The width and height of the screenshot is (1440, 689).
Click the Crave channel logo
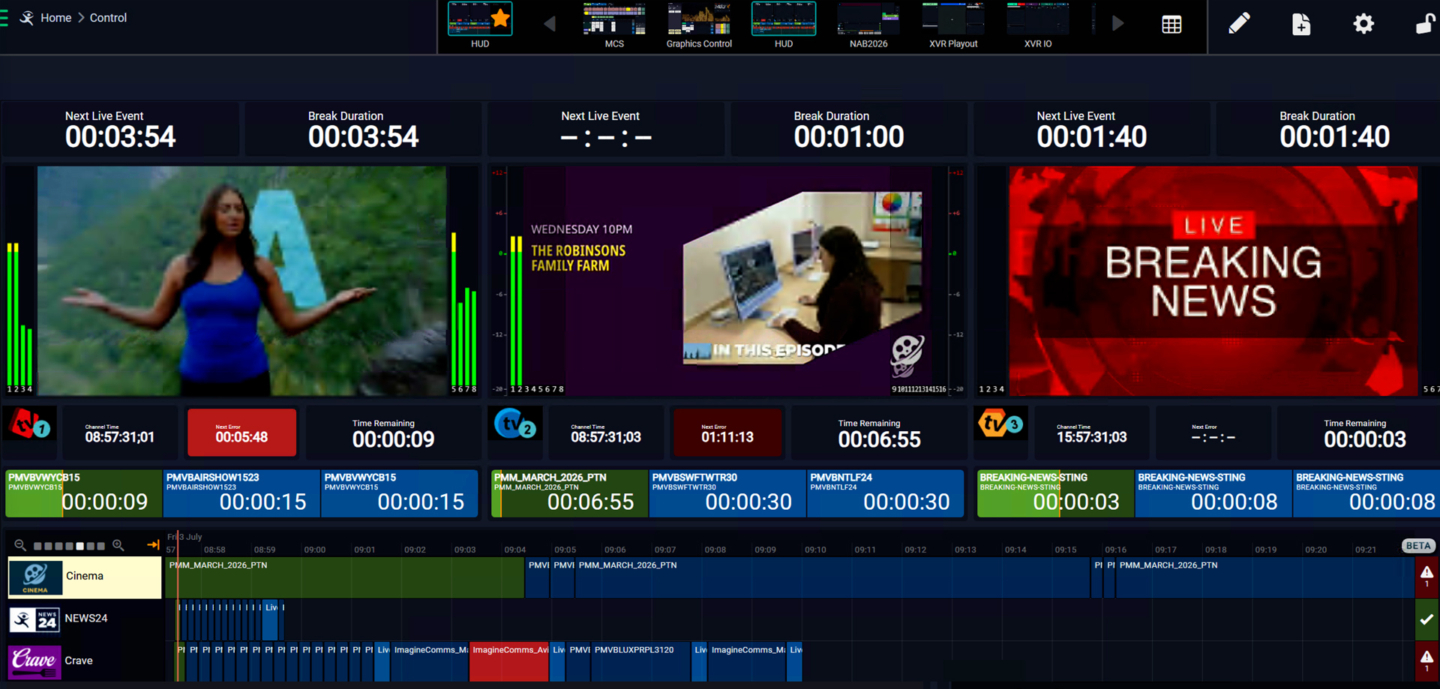tap(35, 661)
